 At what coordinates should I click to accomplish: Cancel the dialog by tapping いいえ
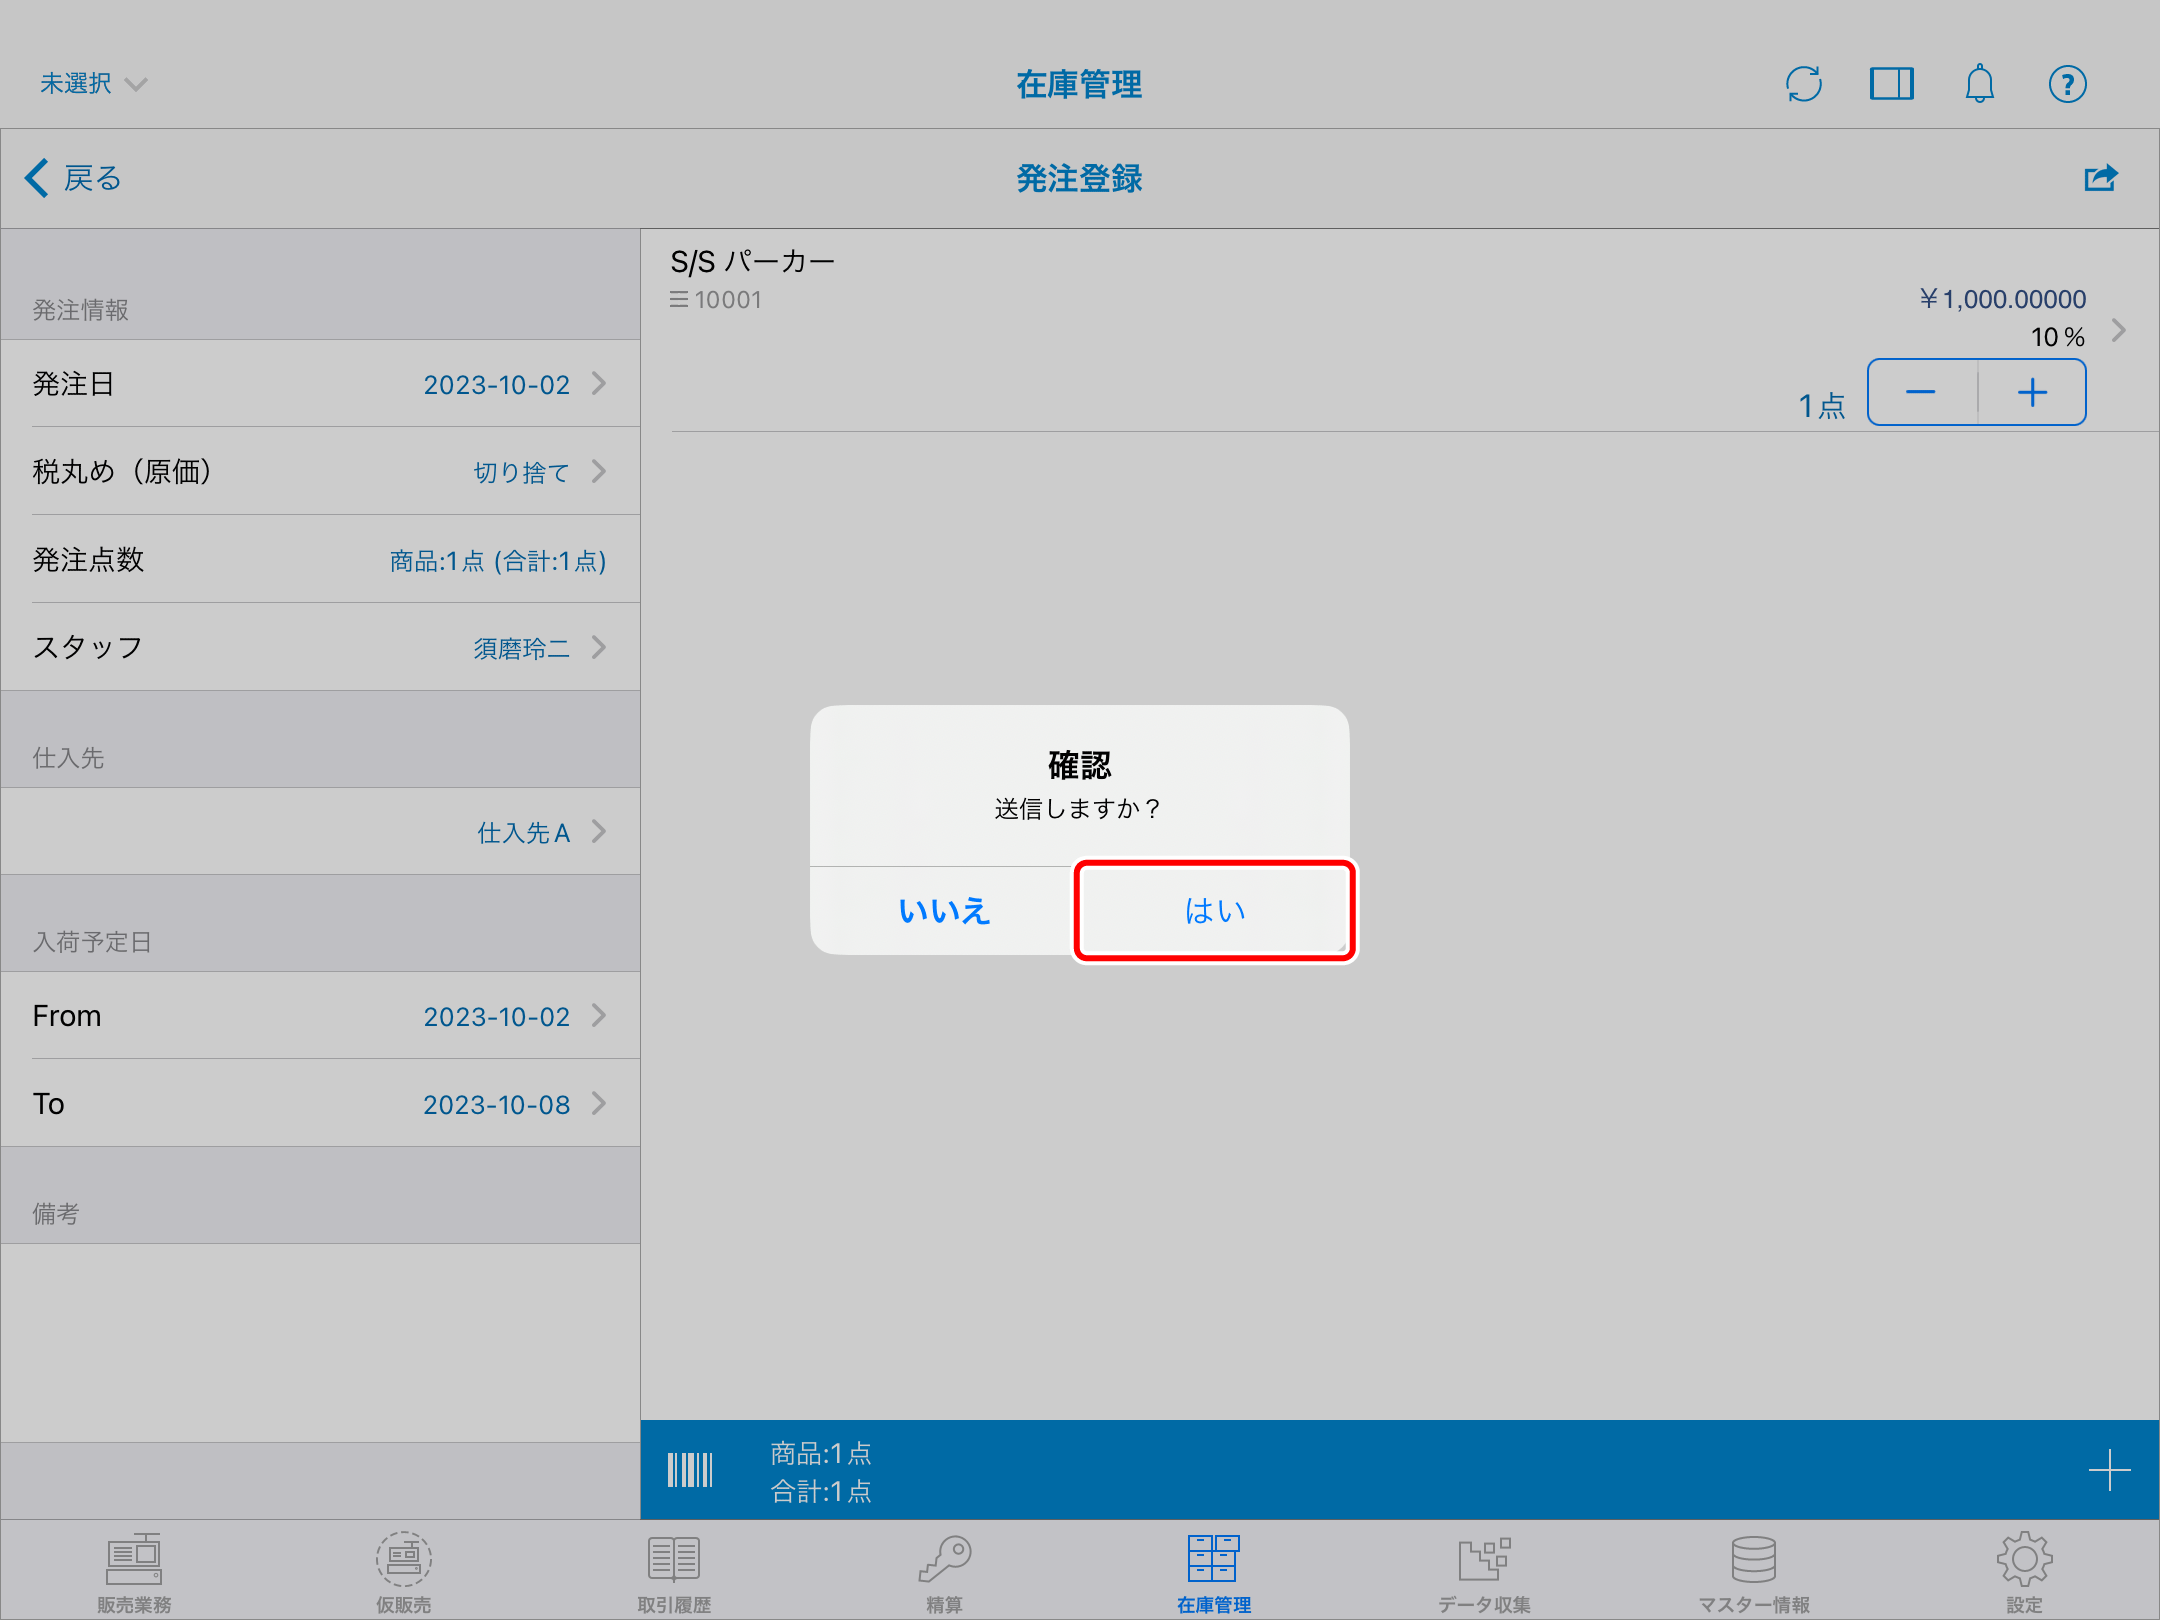(x=942, y=911)
